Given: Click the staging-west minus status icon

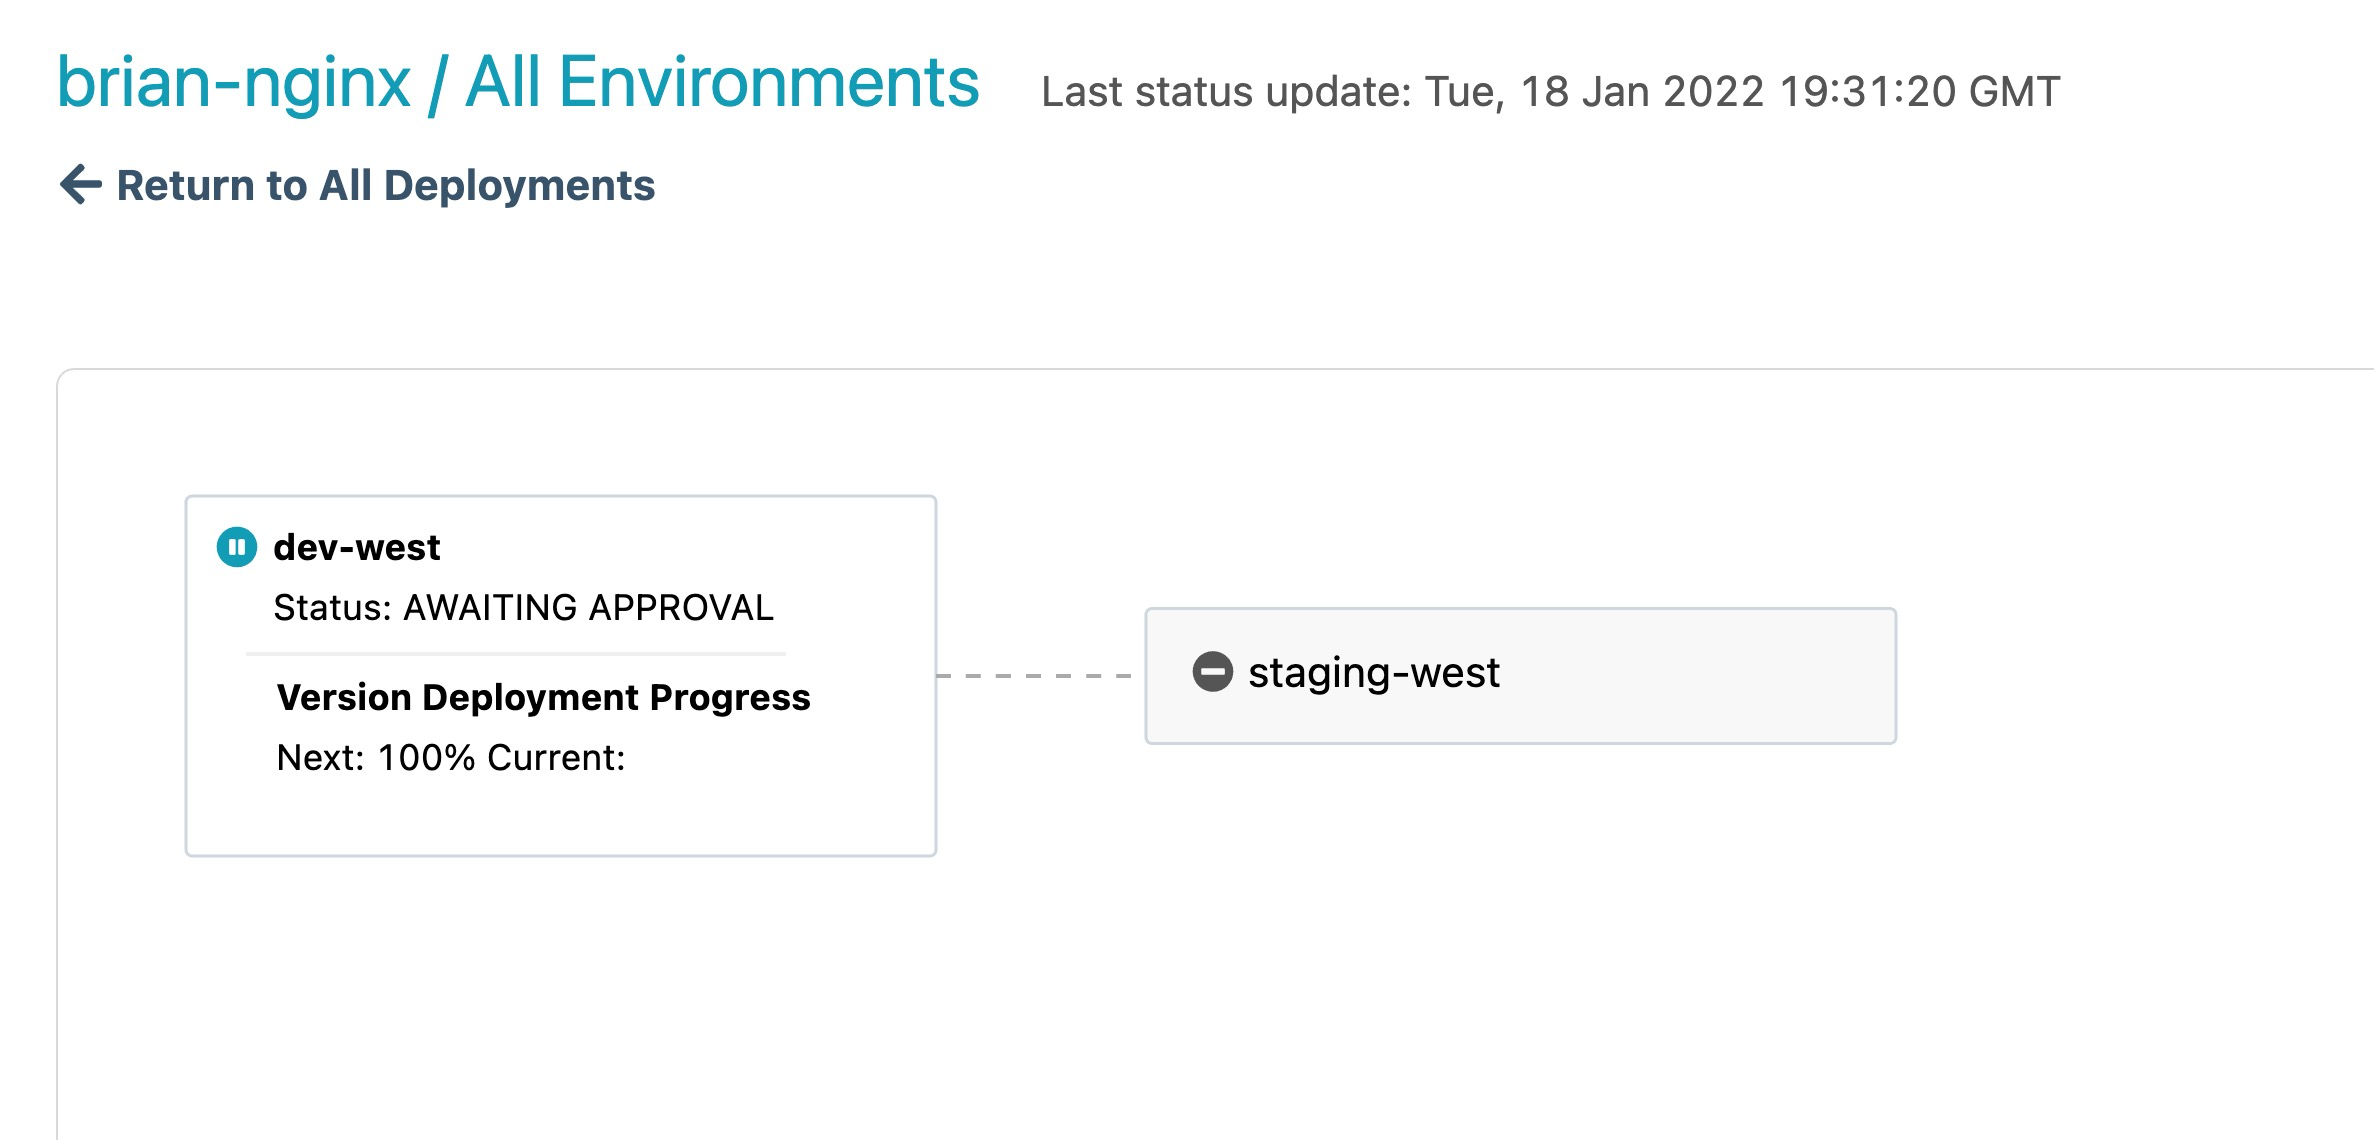Looking at the screenshot, I should pyautogui.click(x=1212, y=672).
